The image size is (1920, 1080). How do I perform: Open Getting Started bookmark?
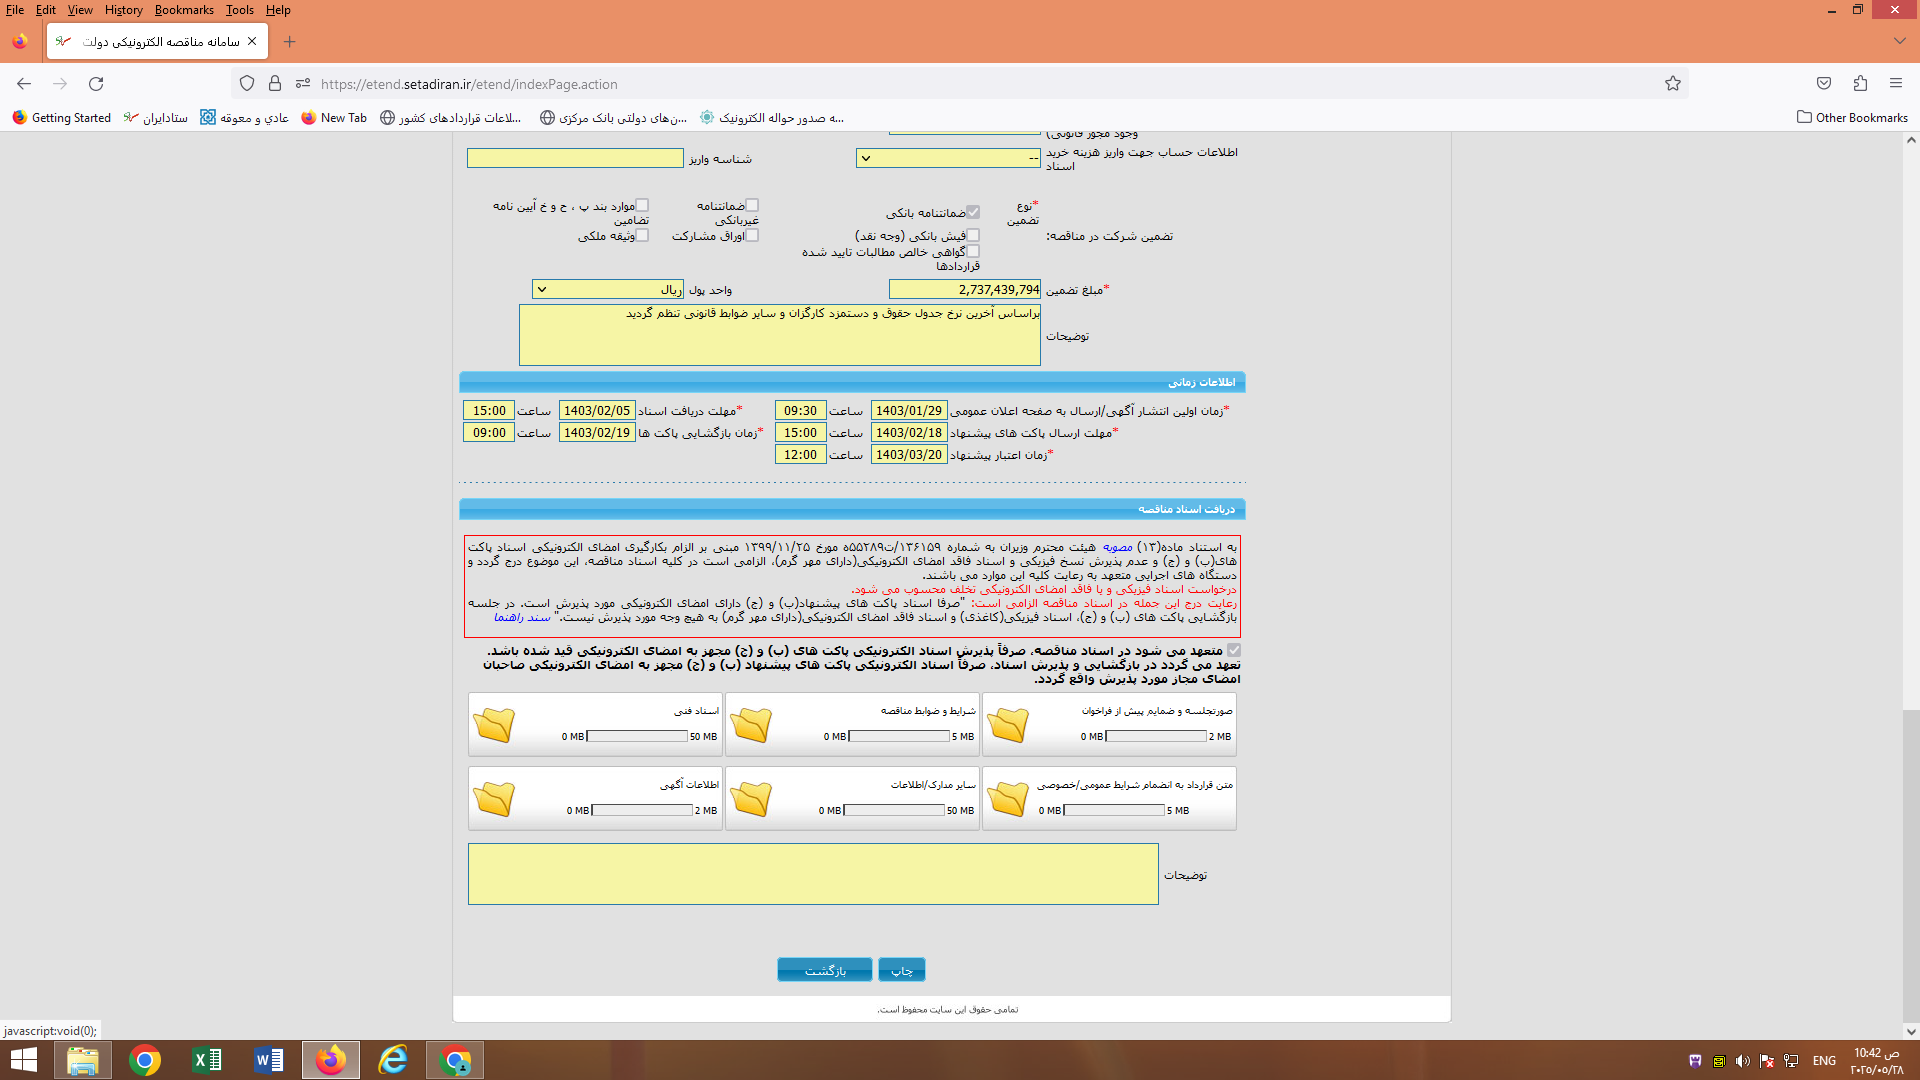pos(62,118)
